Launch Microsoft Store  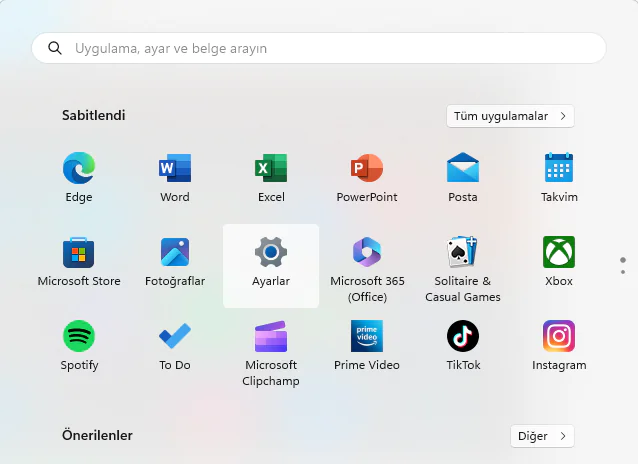[79, 253]
